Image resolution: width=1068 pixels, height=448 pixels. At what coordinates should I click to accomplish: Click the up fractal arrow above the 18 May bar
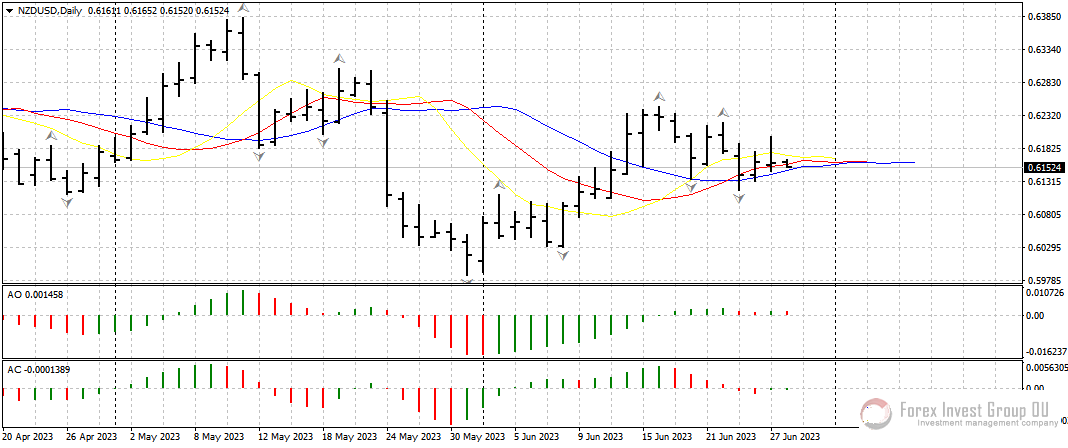[x=340, y=58]
